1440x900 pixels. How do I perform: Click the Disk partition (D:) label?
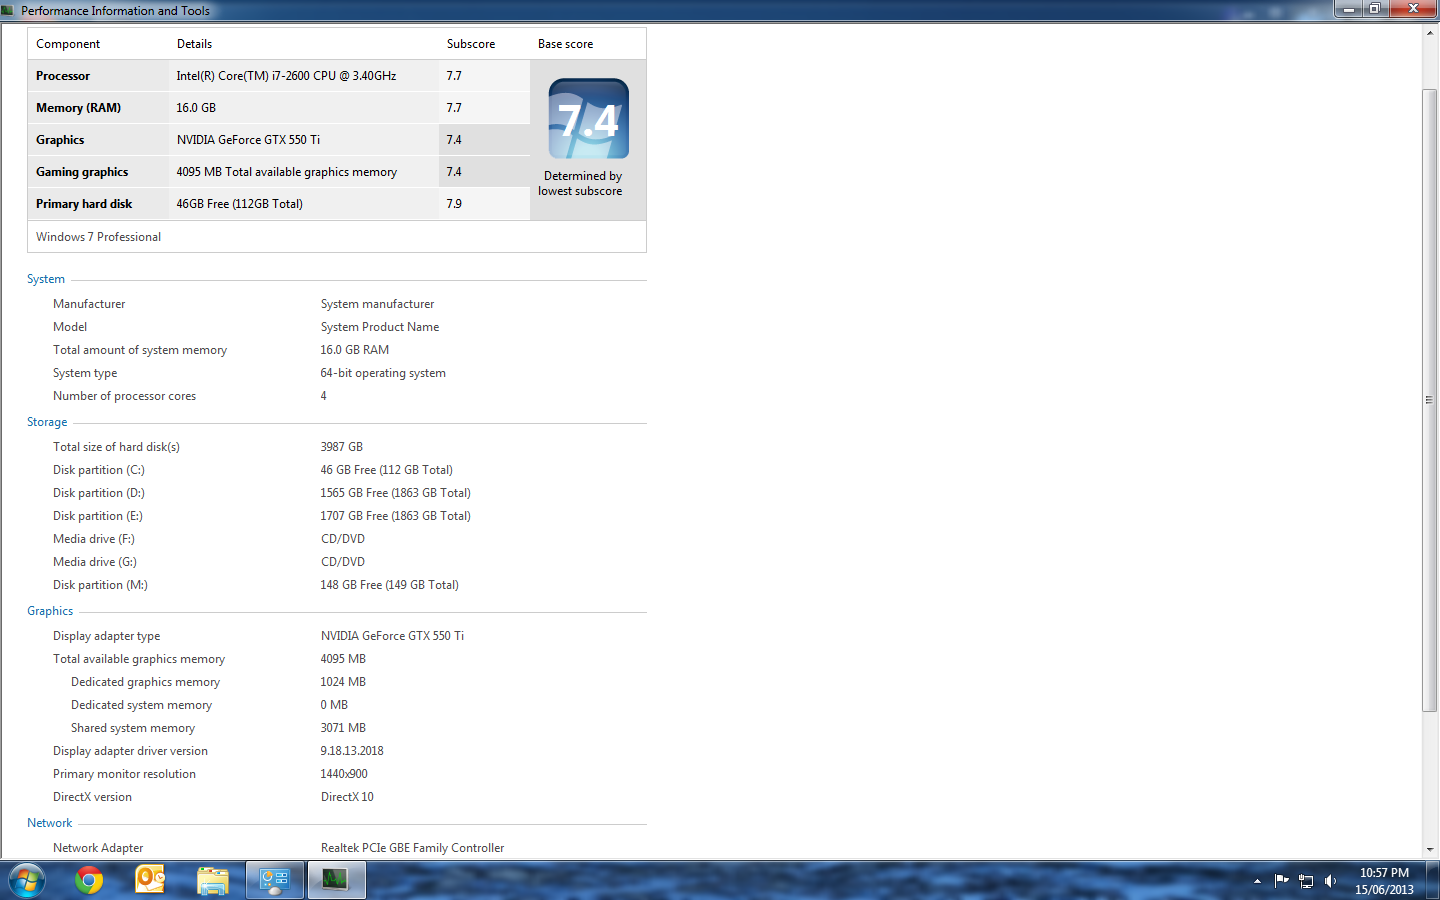point(99,493)
